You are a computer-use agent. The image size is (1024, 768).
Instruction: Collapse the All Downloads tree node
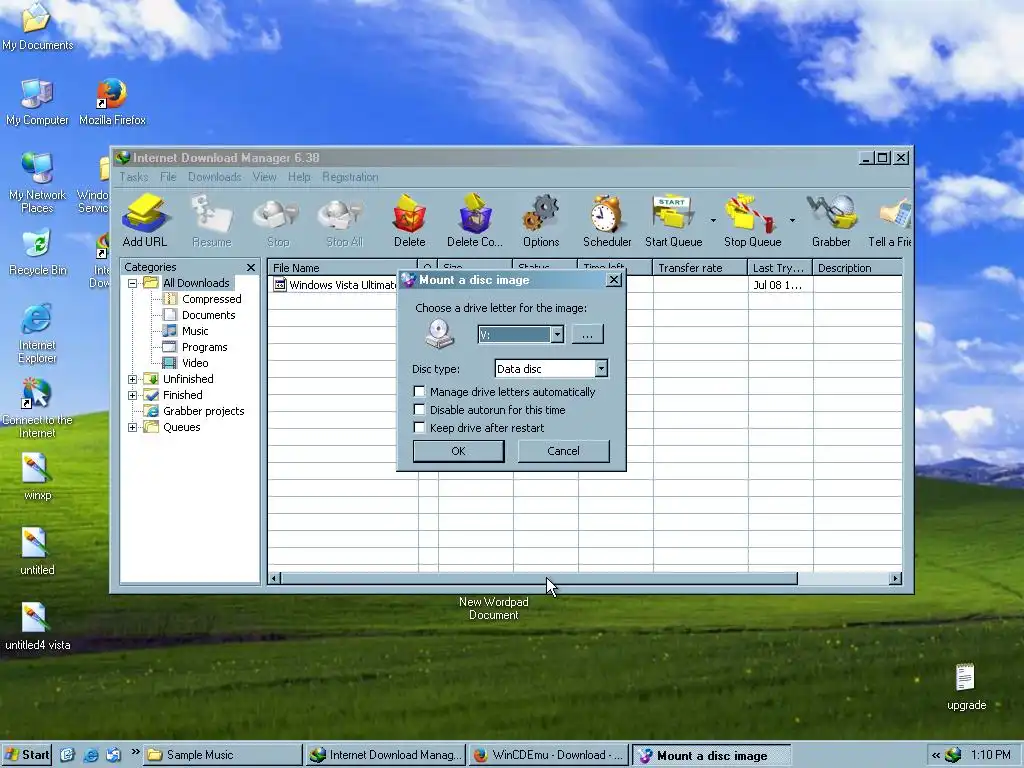(x=133, y=283)
